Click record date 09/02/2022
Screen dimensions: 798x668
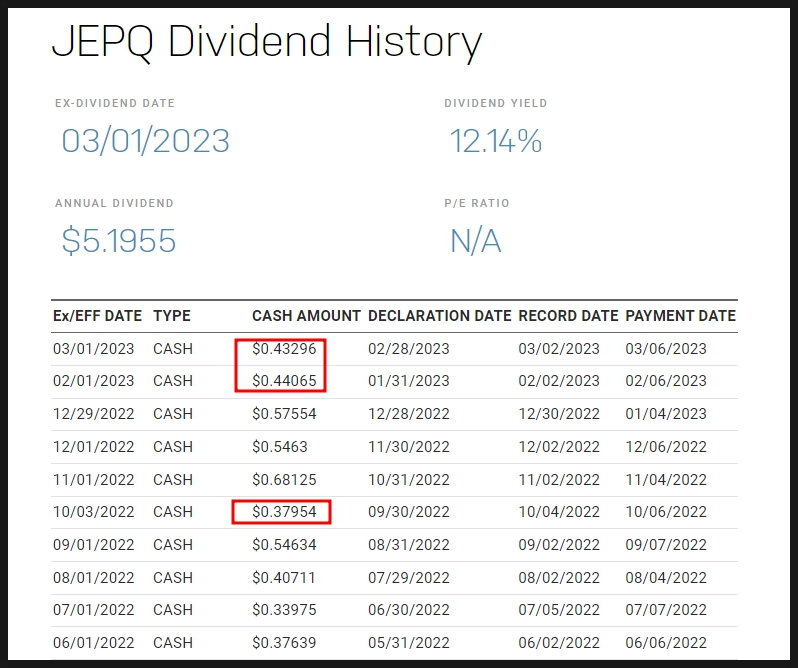point(559,545)
